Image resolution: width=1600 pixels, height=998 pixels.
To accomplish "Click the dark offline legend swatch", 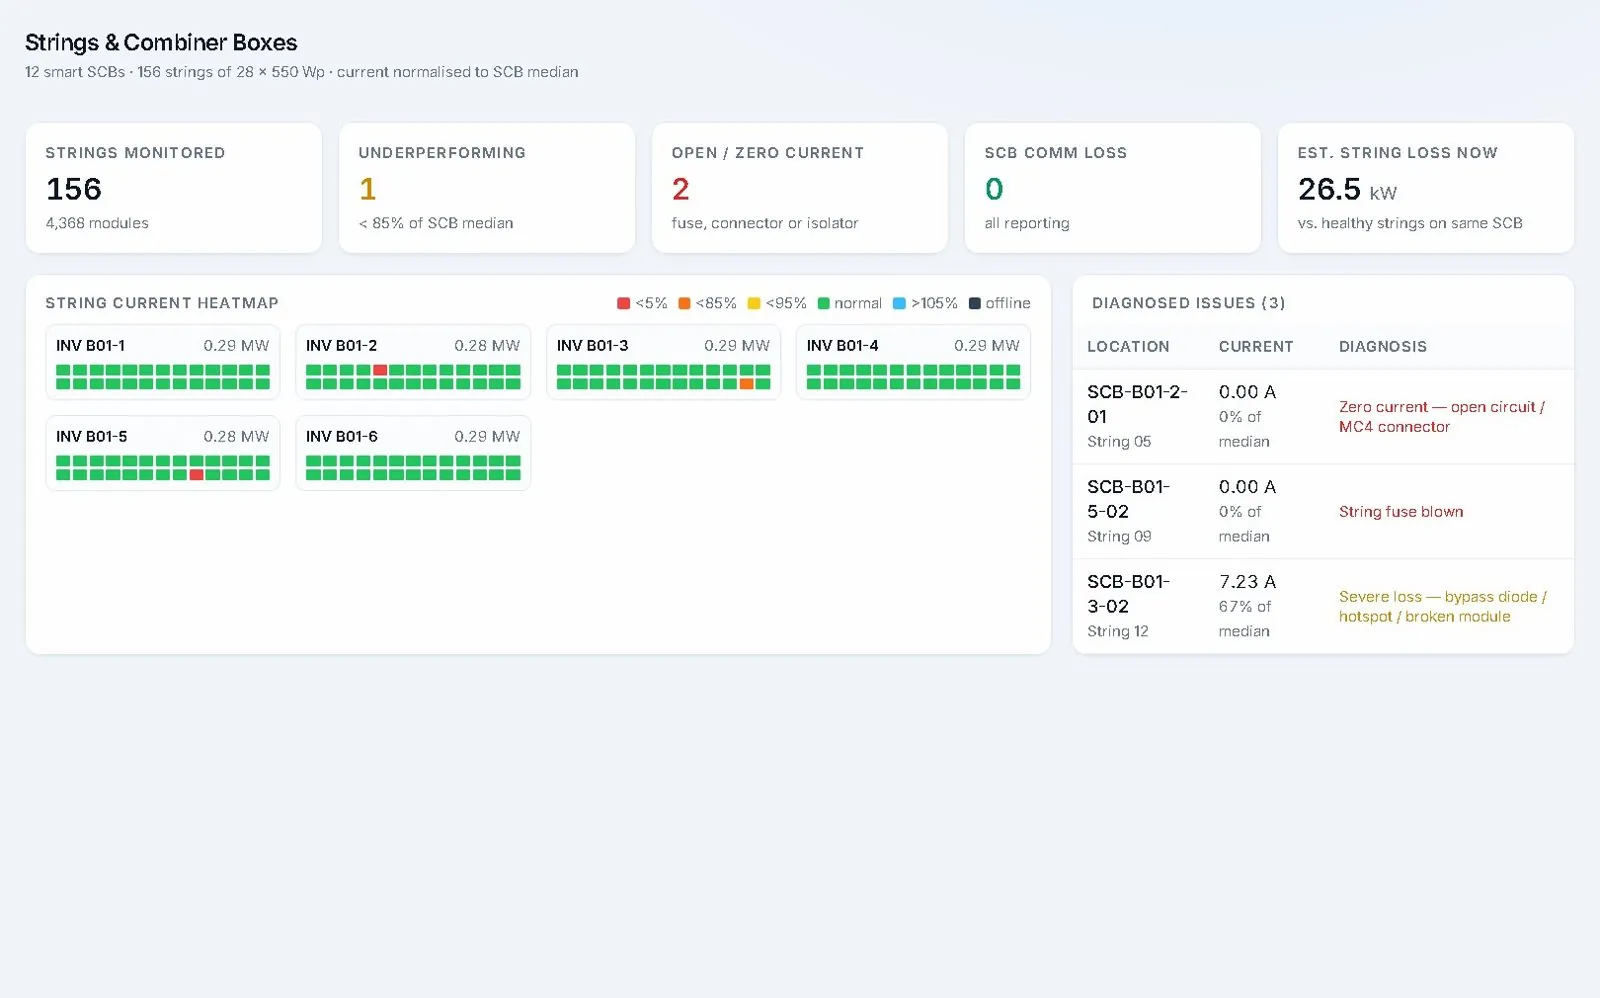I will pyautogui.click(x=974, y=303).
